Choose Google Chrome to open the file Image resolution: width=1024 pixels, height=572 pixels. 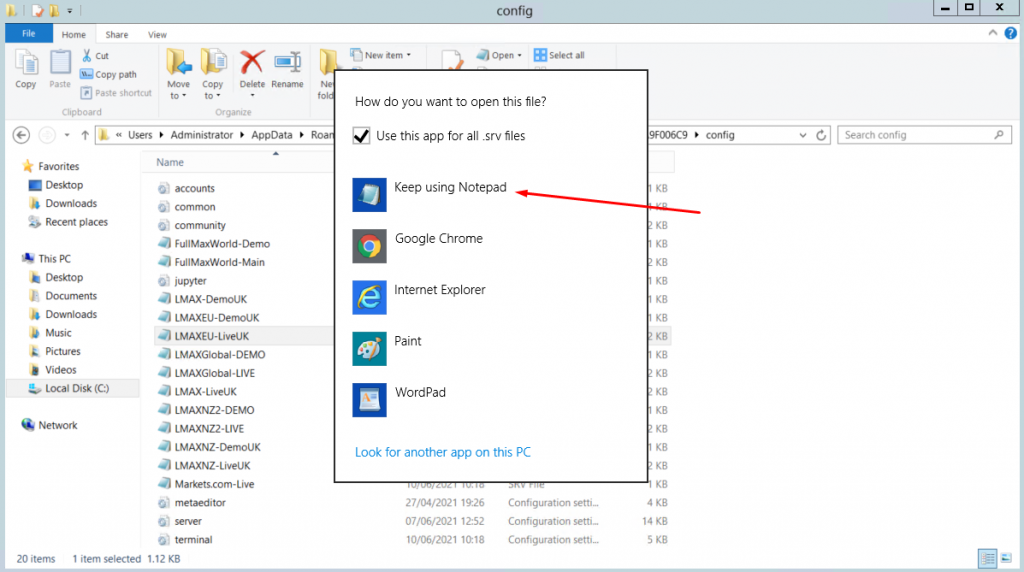[x=438, y=240]
